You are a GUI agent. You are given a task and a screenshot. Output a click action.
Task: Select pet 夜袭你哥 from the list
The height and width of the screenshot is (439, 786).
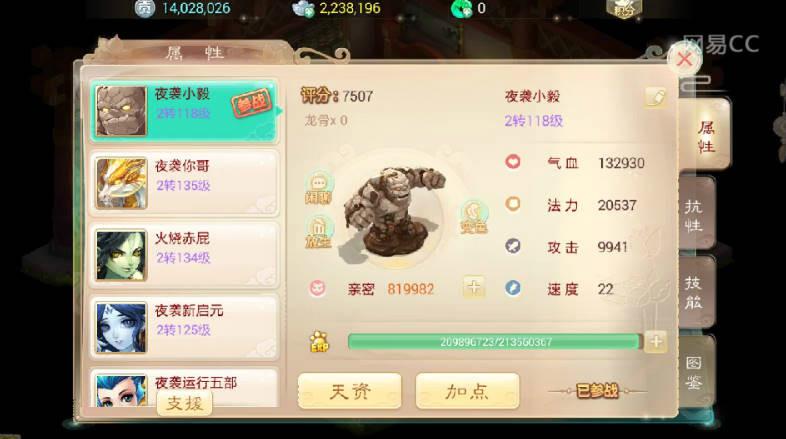click(184, 183)
